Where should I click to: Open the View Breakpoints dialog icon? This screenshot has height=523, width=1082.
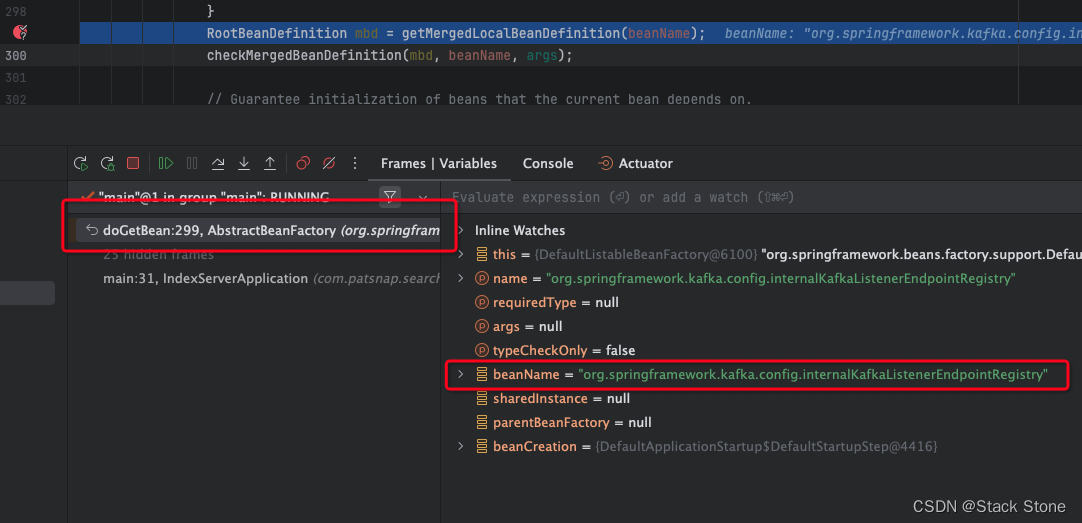(302, 164)
